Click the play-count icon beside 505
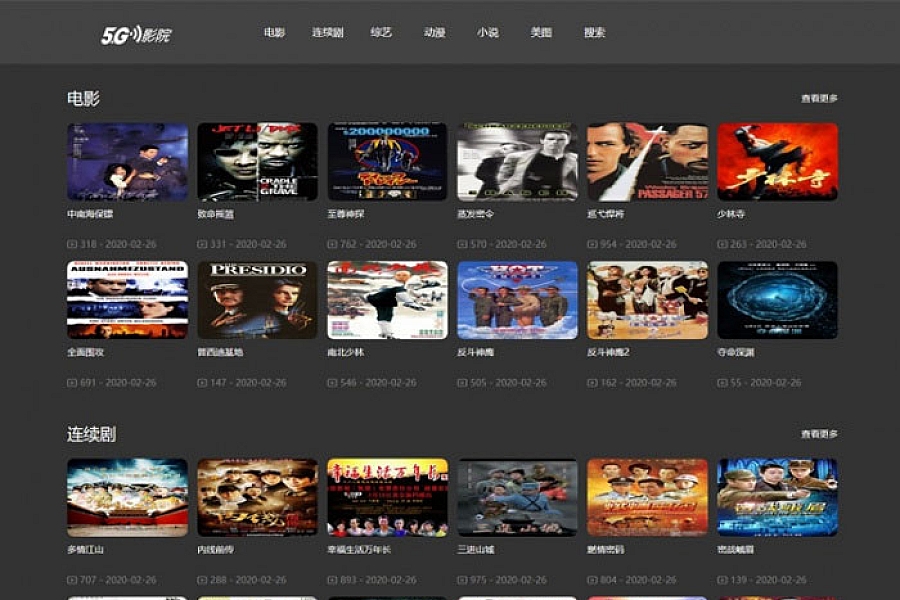 [462, 382]
